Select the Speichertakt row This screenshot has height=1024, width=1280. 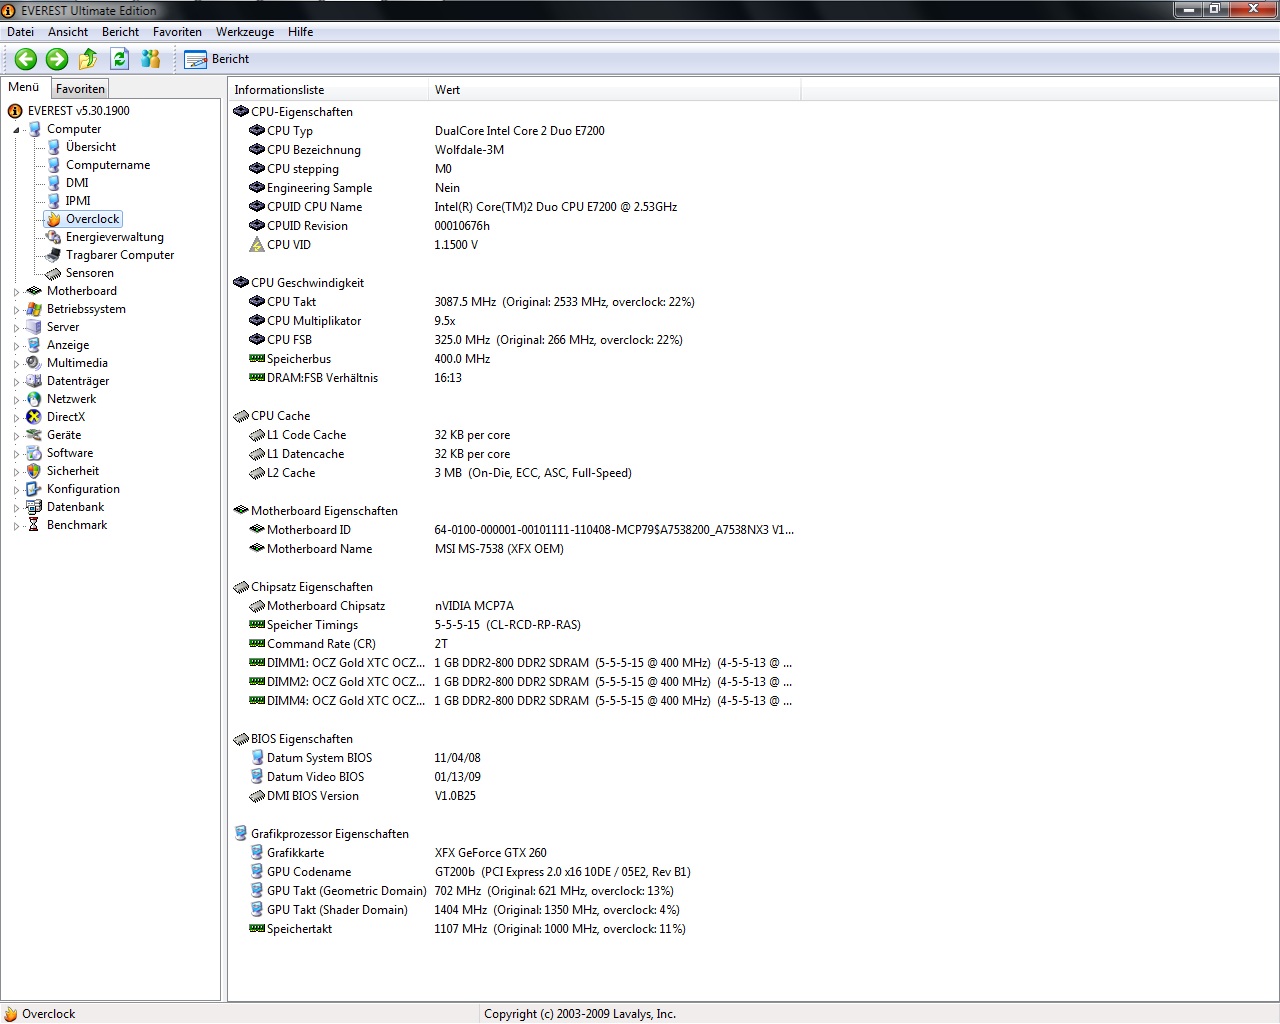[513, 929]
